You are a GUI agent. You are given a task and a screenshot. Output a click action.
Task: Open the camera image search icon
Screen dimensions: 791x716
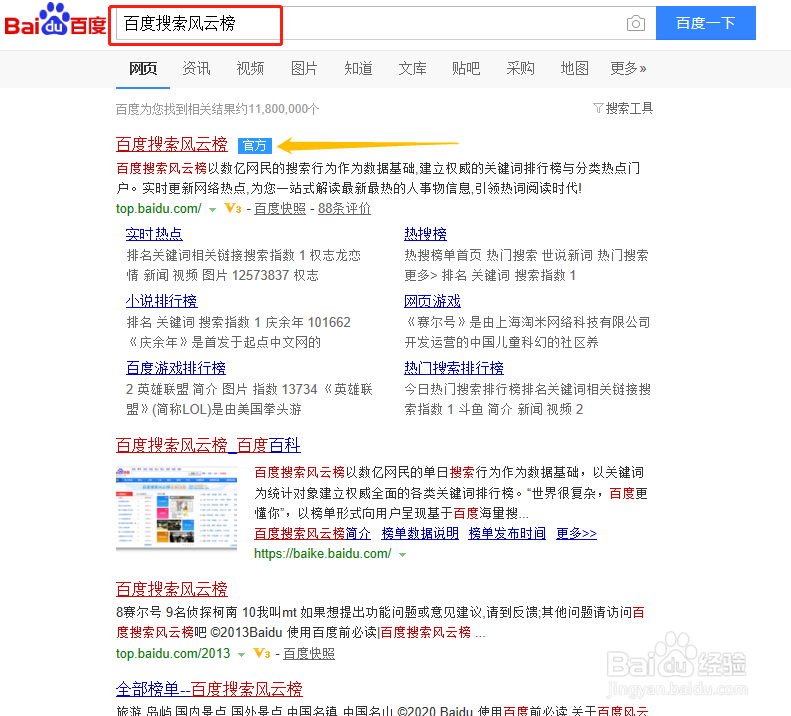click(636, 23)
